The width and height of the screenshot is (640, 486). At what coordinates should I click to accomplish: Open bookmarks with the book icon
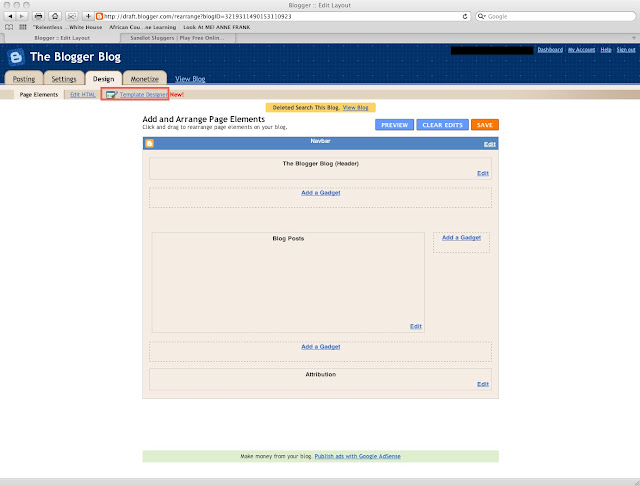click(9, 27)
